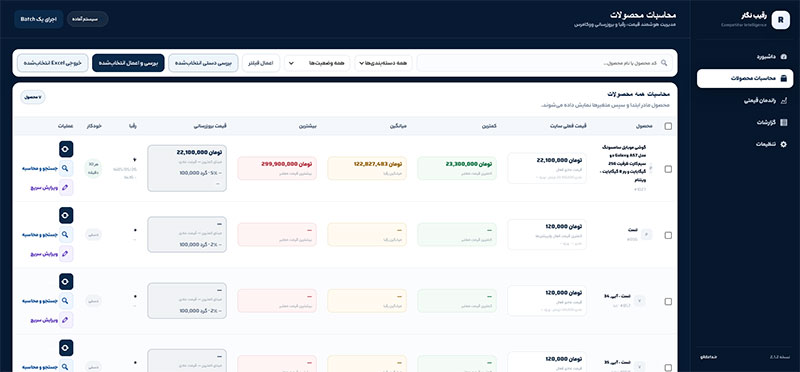Open تنظیمات with the gear icon
This screenshot has height=372, width=800.
(x=784, y=144)
